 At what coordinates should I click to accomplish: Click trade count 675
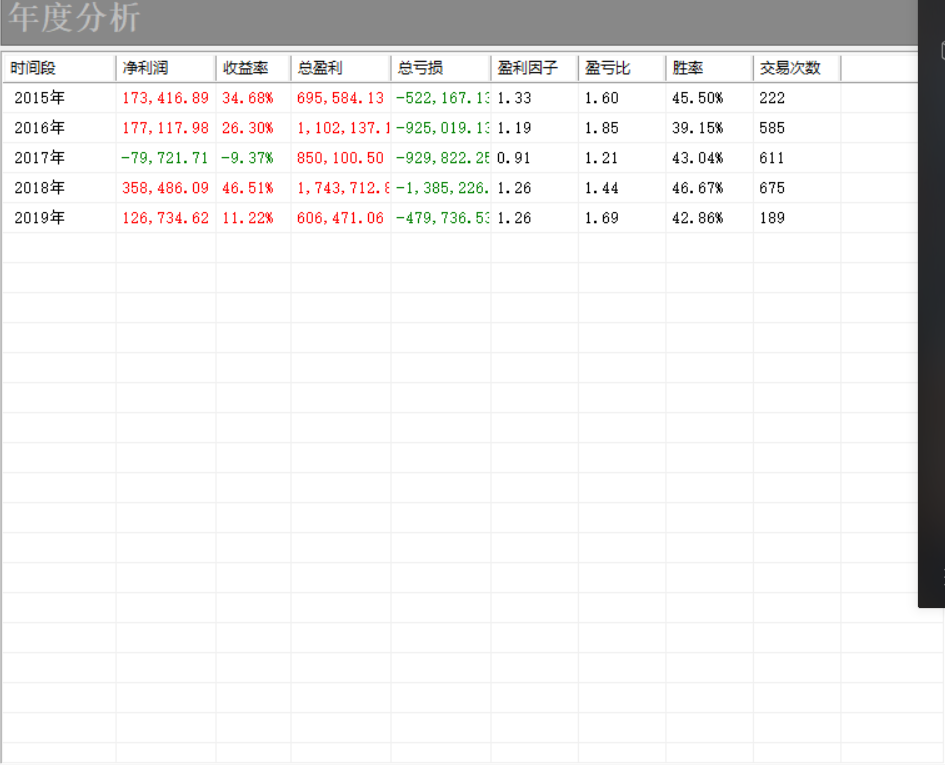[772, 188]
